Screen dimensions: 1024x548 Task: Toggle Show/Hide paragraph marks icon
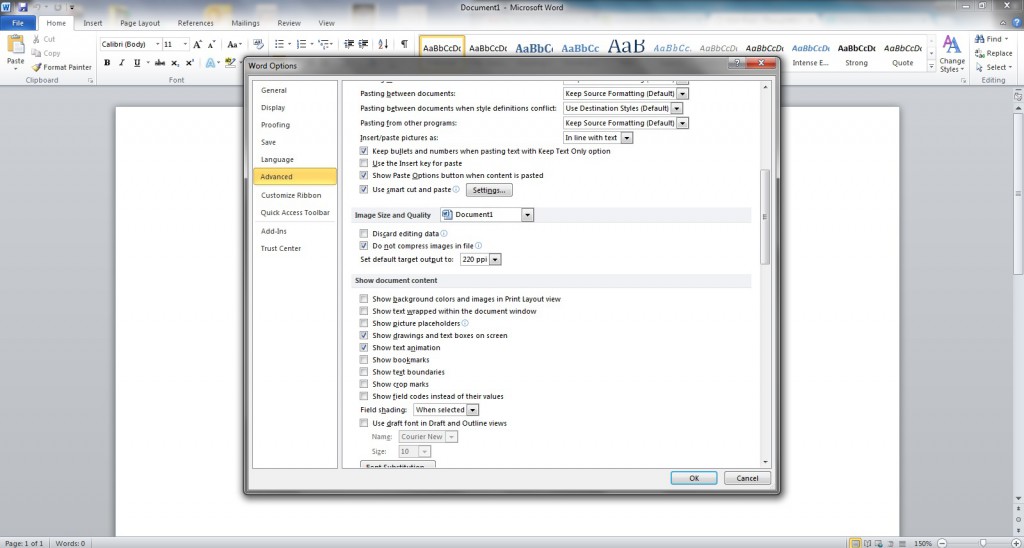404,44
